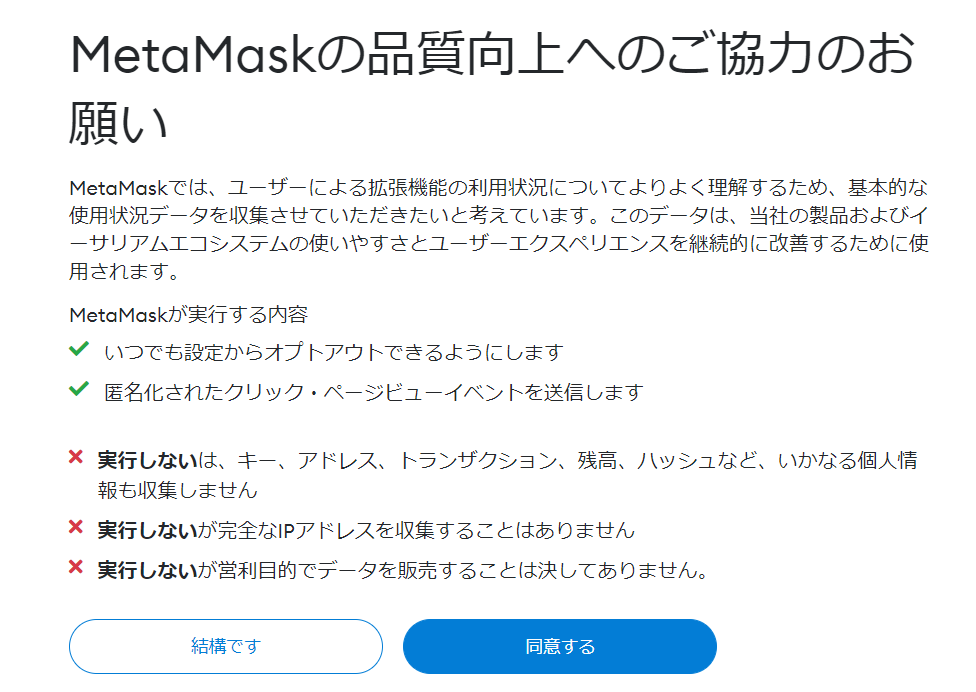
Task: Click the MetaMaskの品質向上 page heading
Action: (492, 88)
